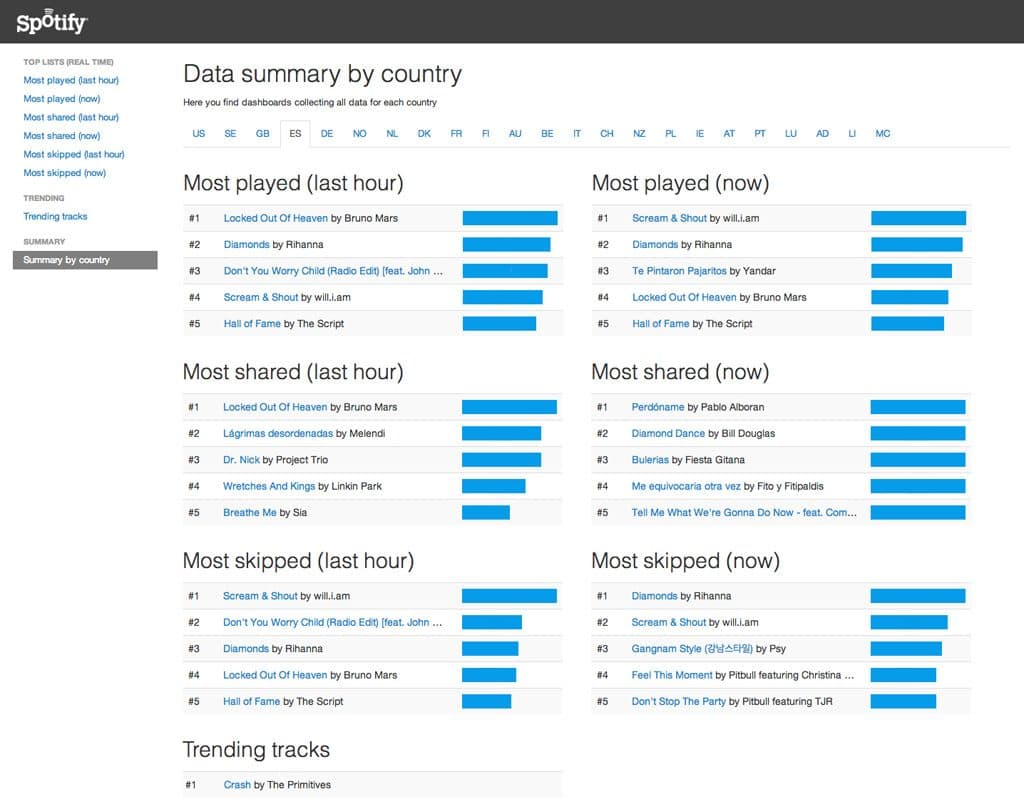Image resolution: width=1024 pixels, height=809 pixels.
Task: Switch to the US country tab
Action: [198, 133]
